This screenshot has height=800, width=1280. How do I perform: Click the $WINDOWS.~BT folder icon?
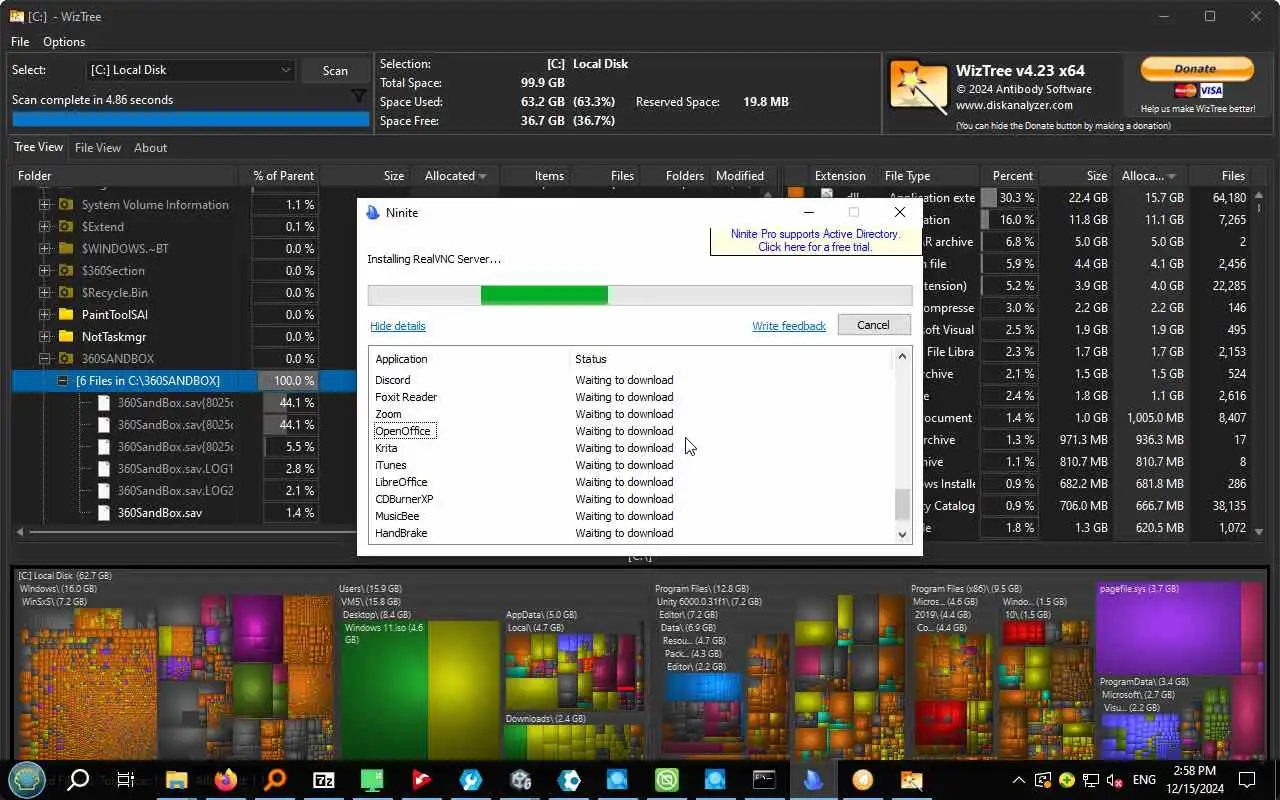coord(66,248)
